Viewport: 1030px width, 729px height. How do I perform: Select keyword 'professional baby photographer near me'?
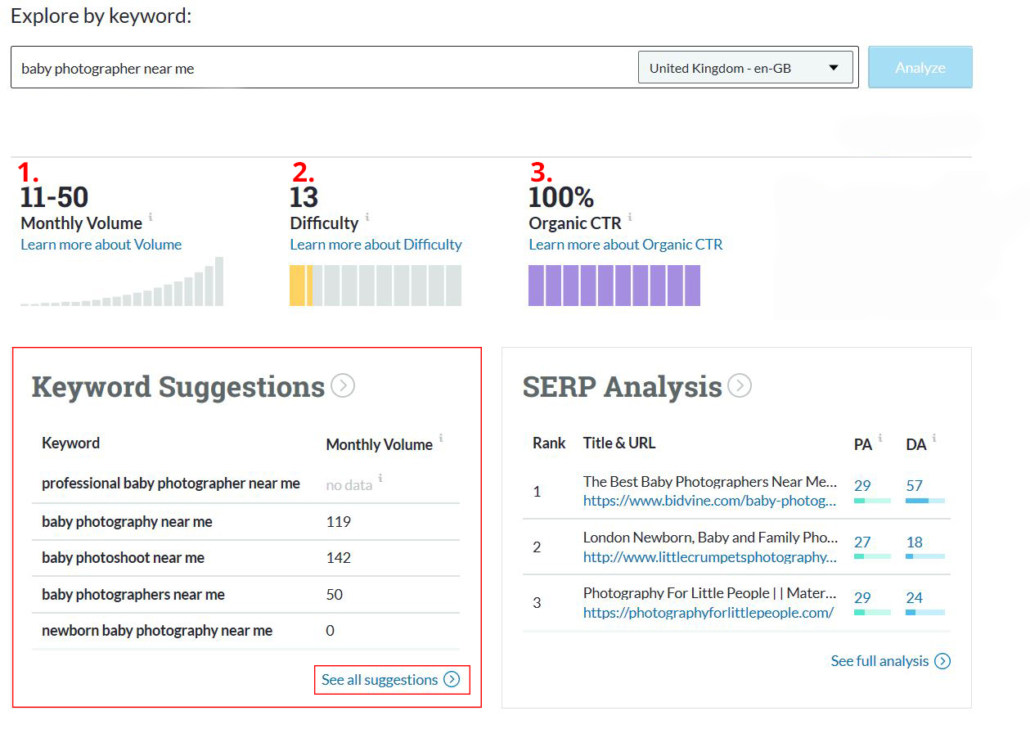click(171, 483)
